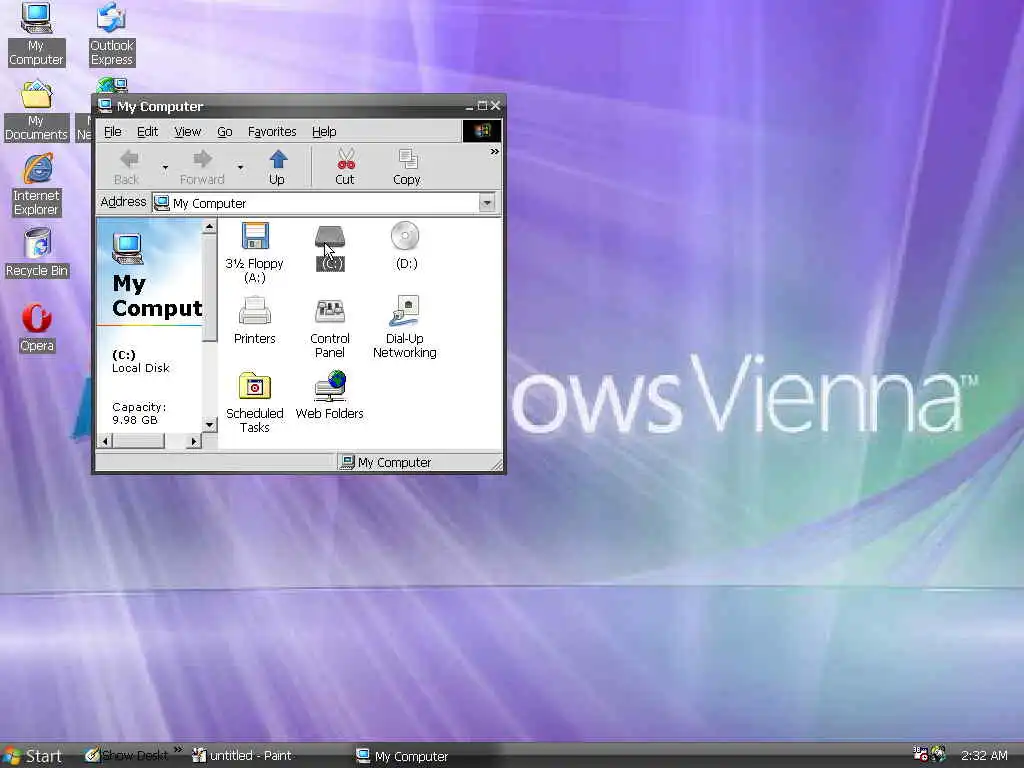The height and width of the screenshot is (768, 1024).
Task: Open the Address bar dropdown list
Action: (487, 203)
